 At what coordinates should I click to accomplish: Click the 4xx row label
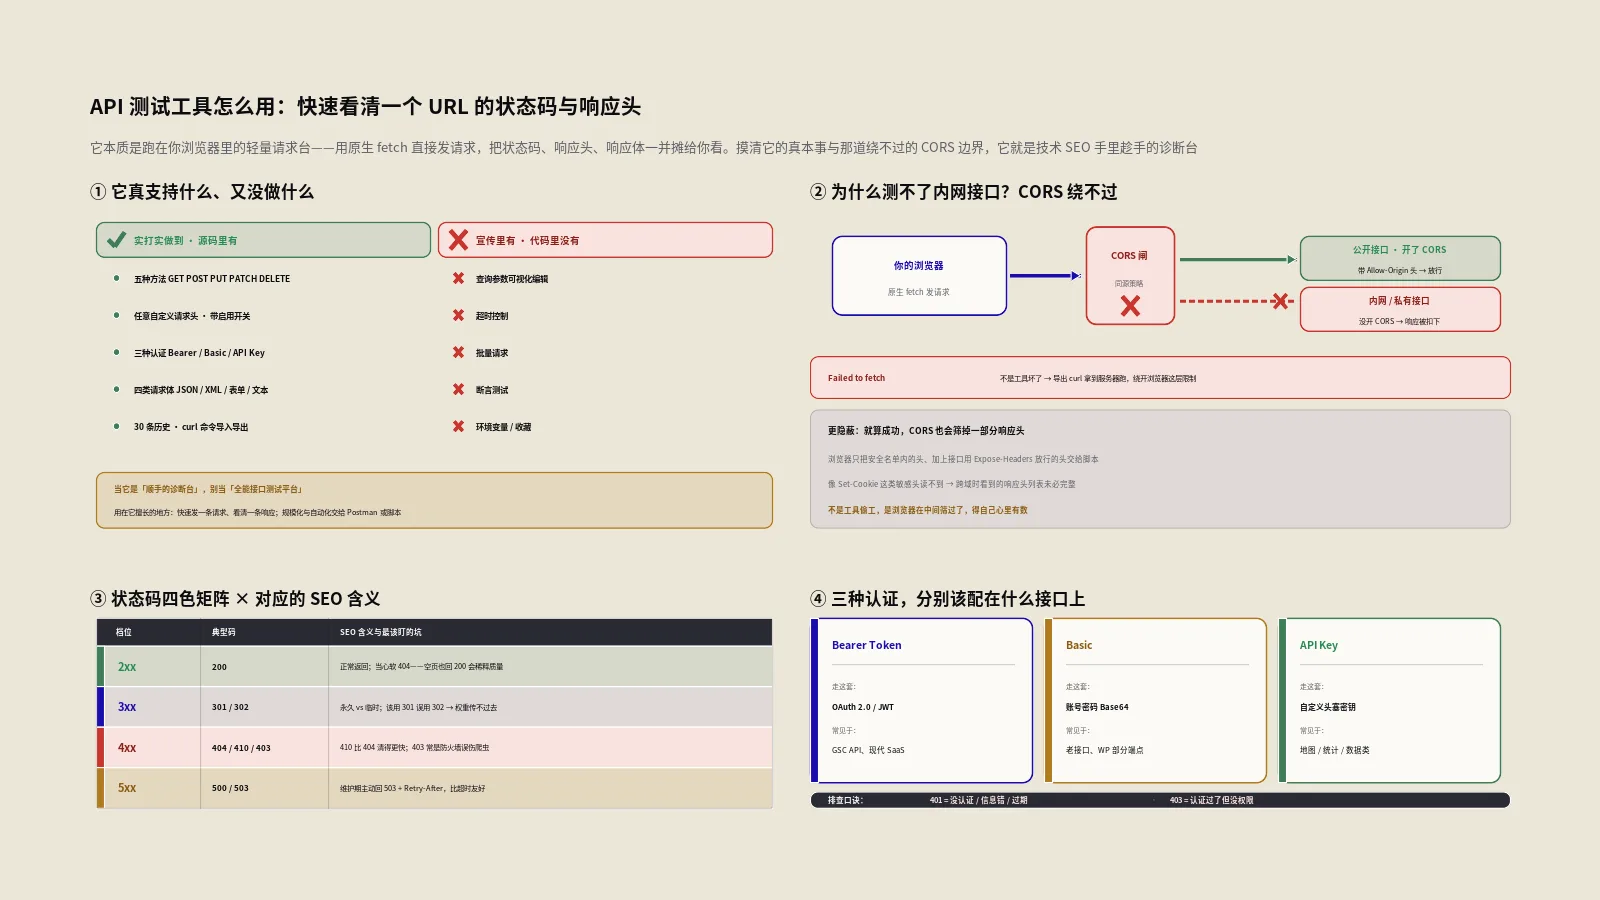click(127, 748)
